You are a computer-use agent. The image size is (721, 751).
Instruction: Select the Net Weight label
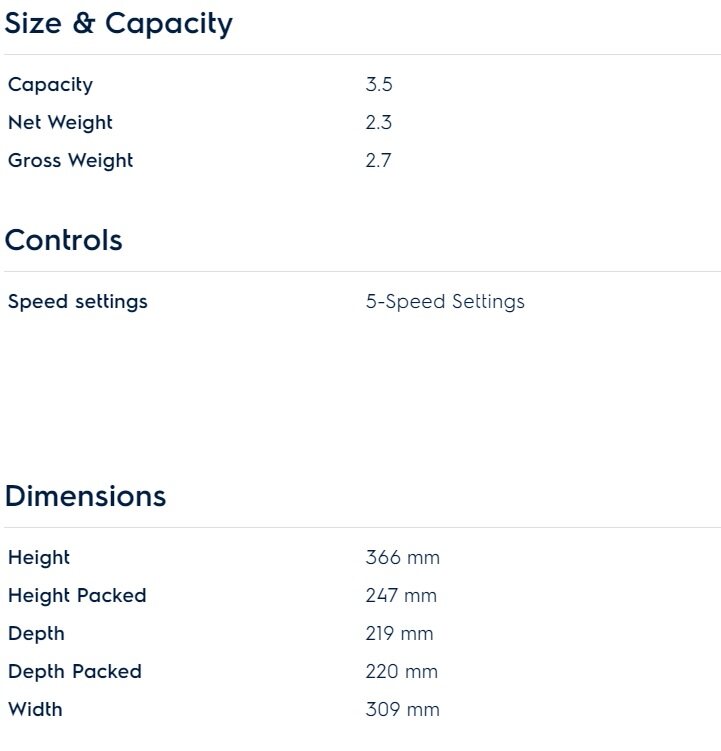[60, 123]
